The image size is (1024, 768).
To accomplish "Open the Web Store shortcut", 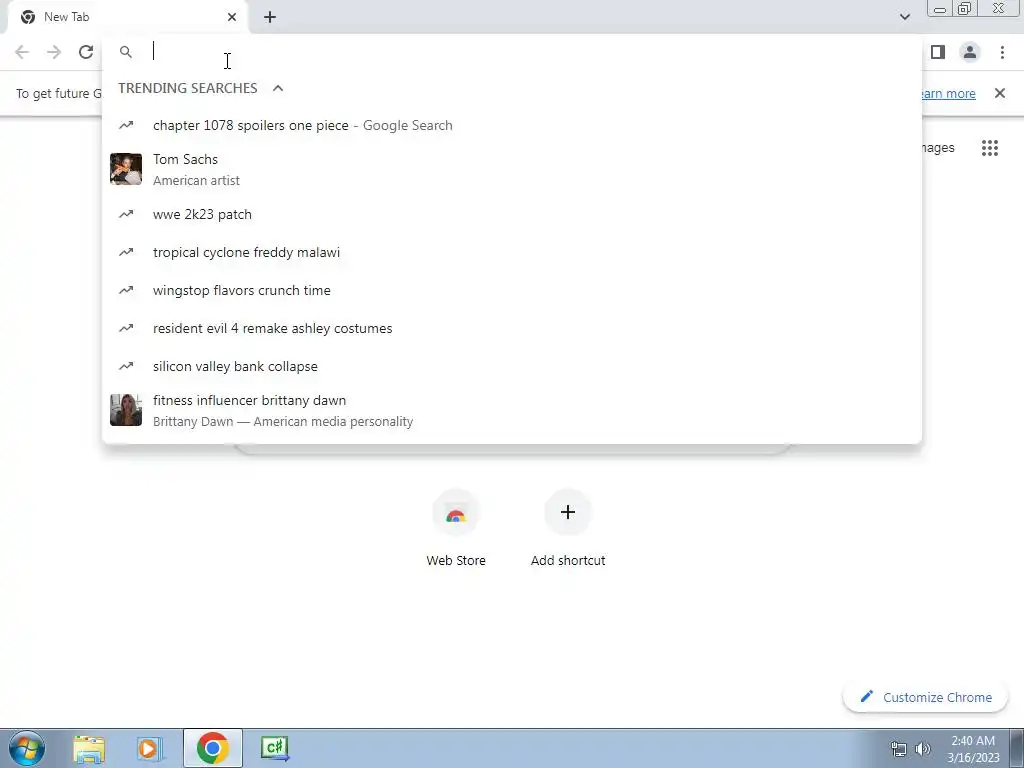I will click(x=456, y=528).
